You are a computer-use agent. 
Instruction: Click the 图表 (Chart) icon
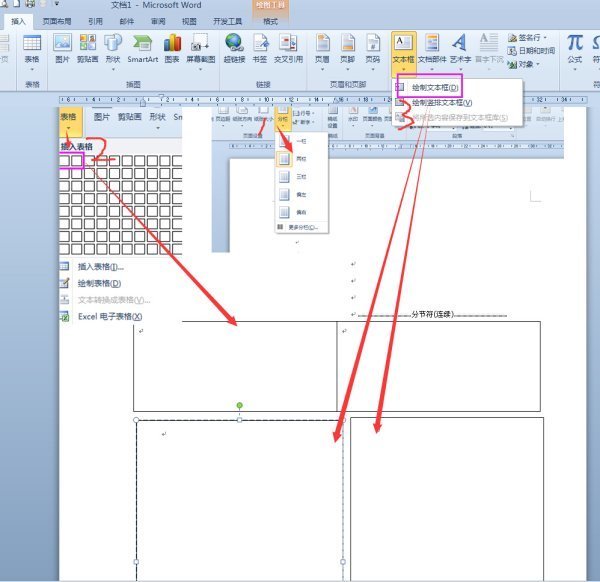(x=173, y=48)
